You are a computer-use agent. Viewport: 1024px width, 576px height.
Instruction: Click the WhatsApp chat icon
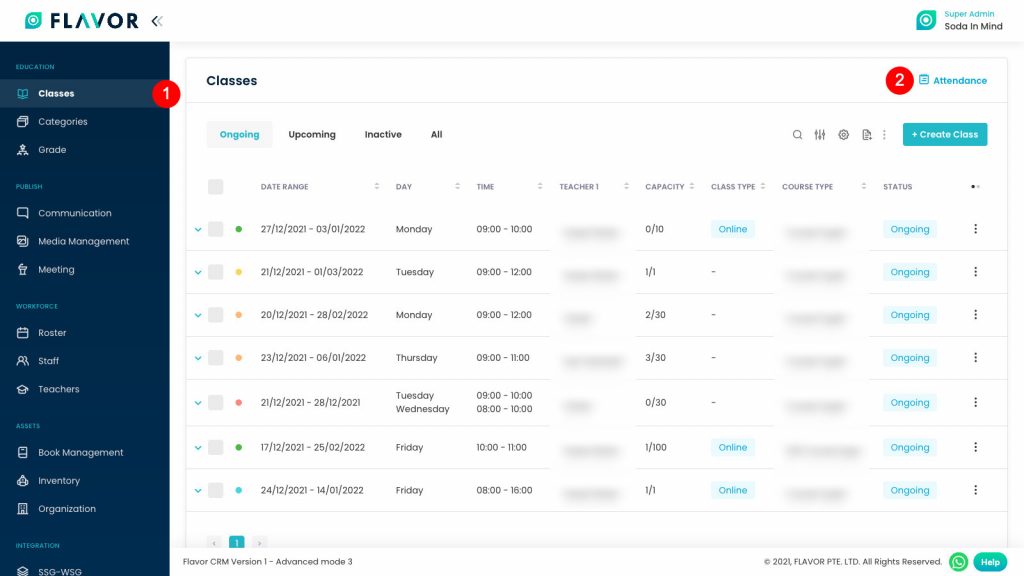pyautogui.click(x=957, y=561)
